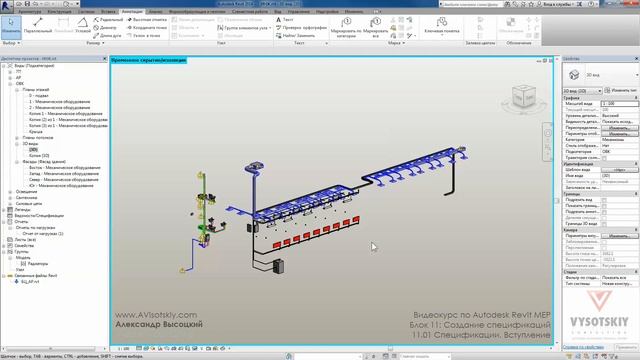Select 'Восток - Механическое оборудование' elevation
The width and height of the screenshot is (640, 360).
coord(64,168)
